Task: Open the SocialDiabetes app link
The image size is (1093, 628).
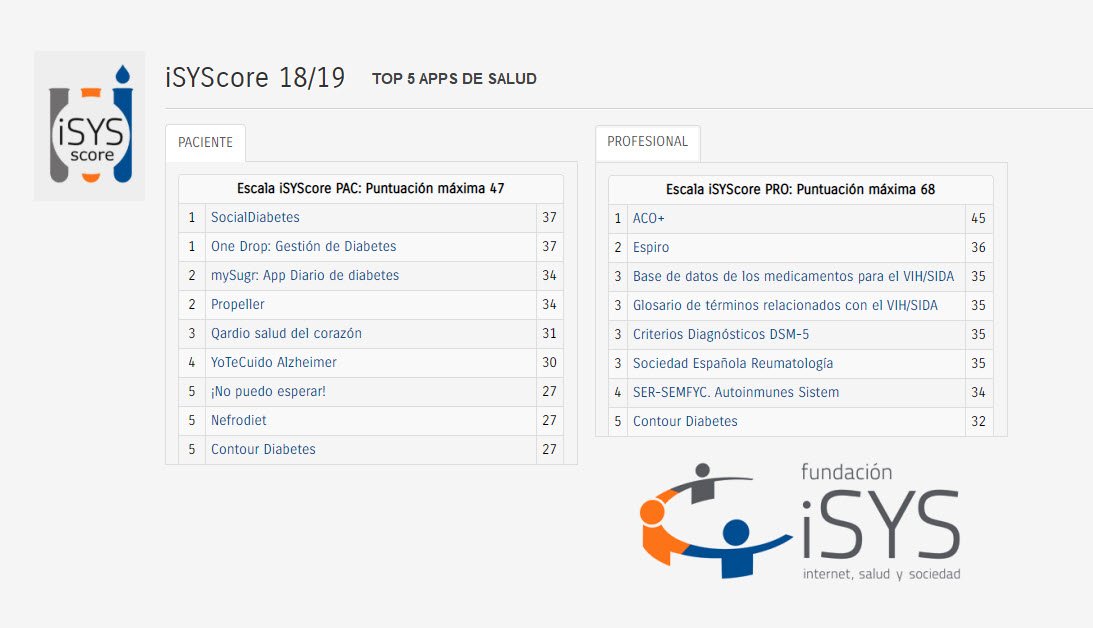Action: tap(255, 217)
